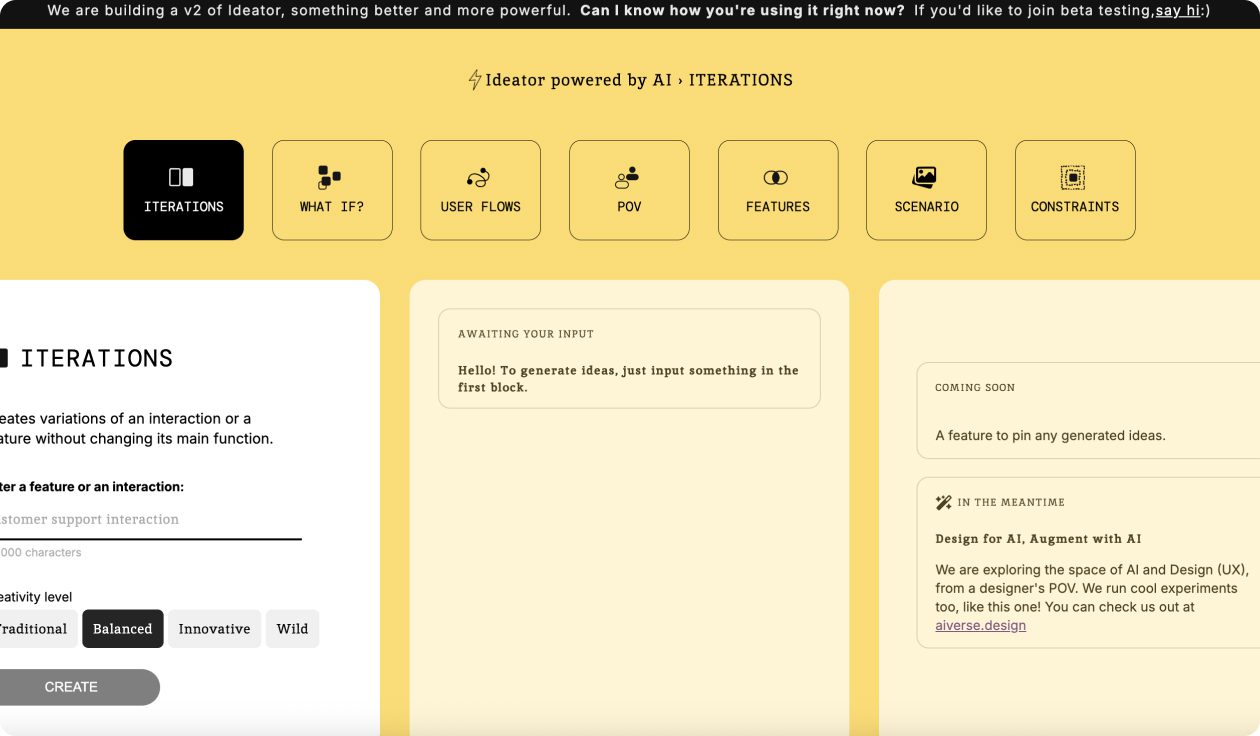Click the magic wand IN THE MEANTIME icon
Viewport: 1260px width, 736px height.
[943, 500]
